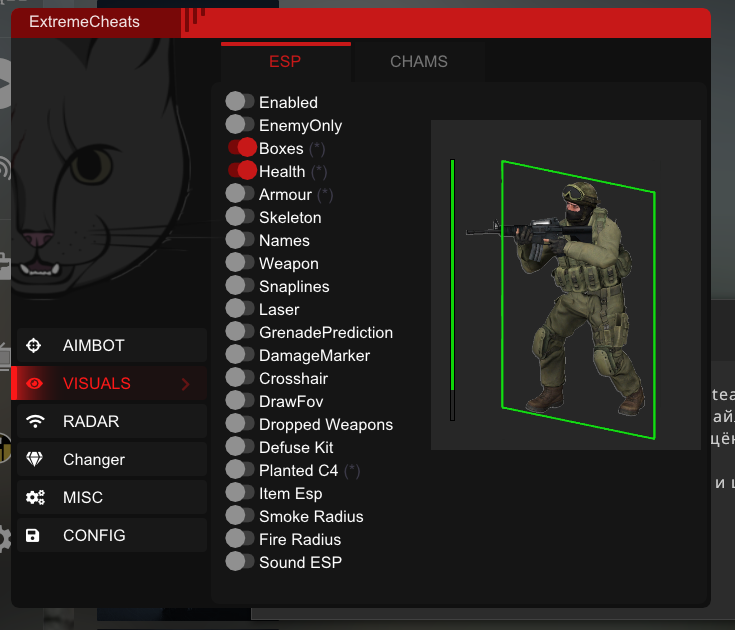Expand the VISUALS chevron arrow
Image resolution: width=735 pixels, height=630 pixels.
click(186, 384)
